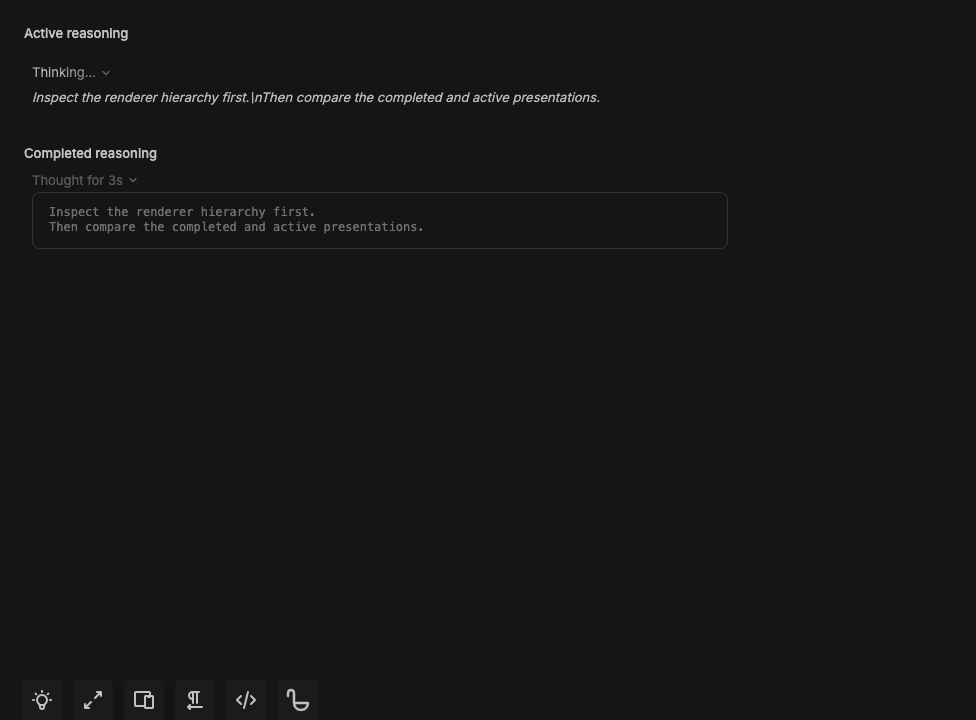Click the monospace line "Inspect the renderer hierarchy first."
The height and width of the screenshot is (720, 976).
pos(182,212)
